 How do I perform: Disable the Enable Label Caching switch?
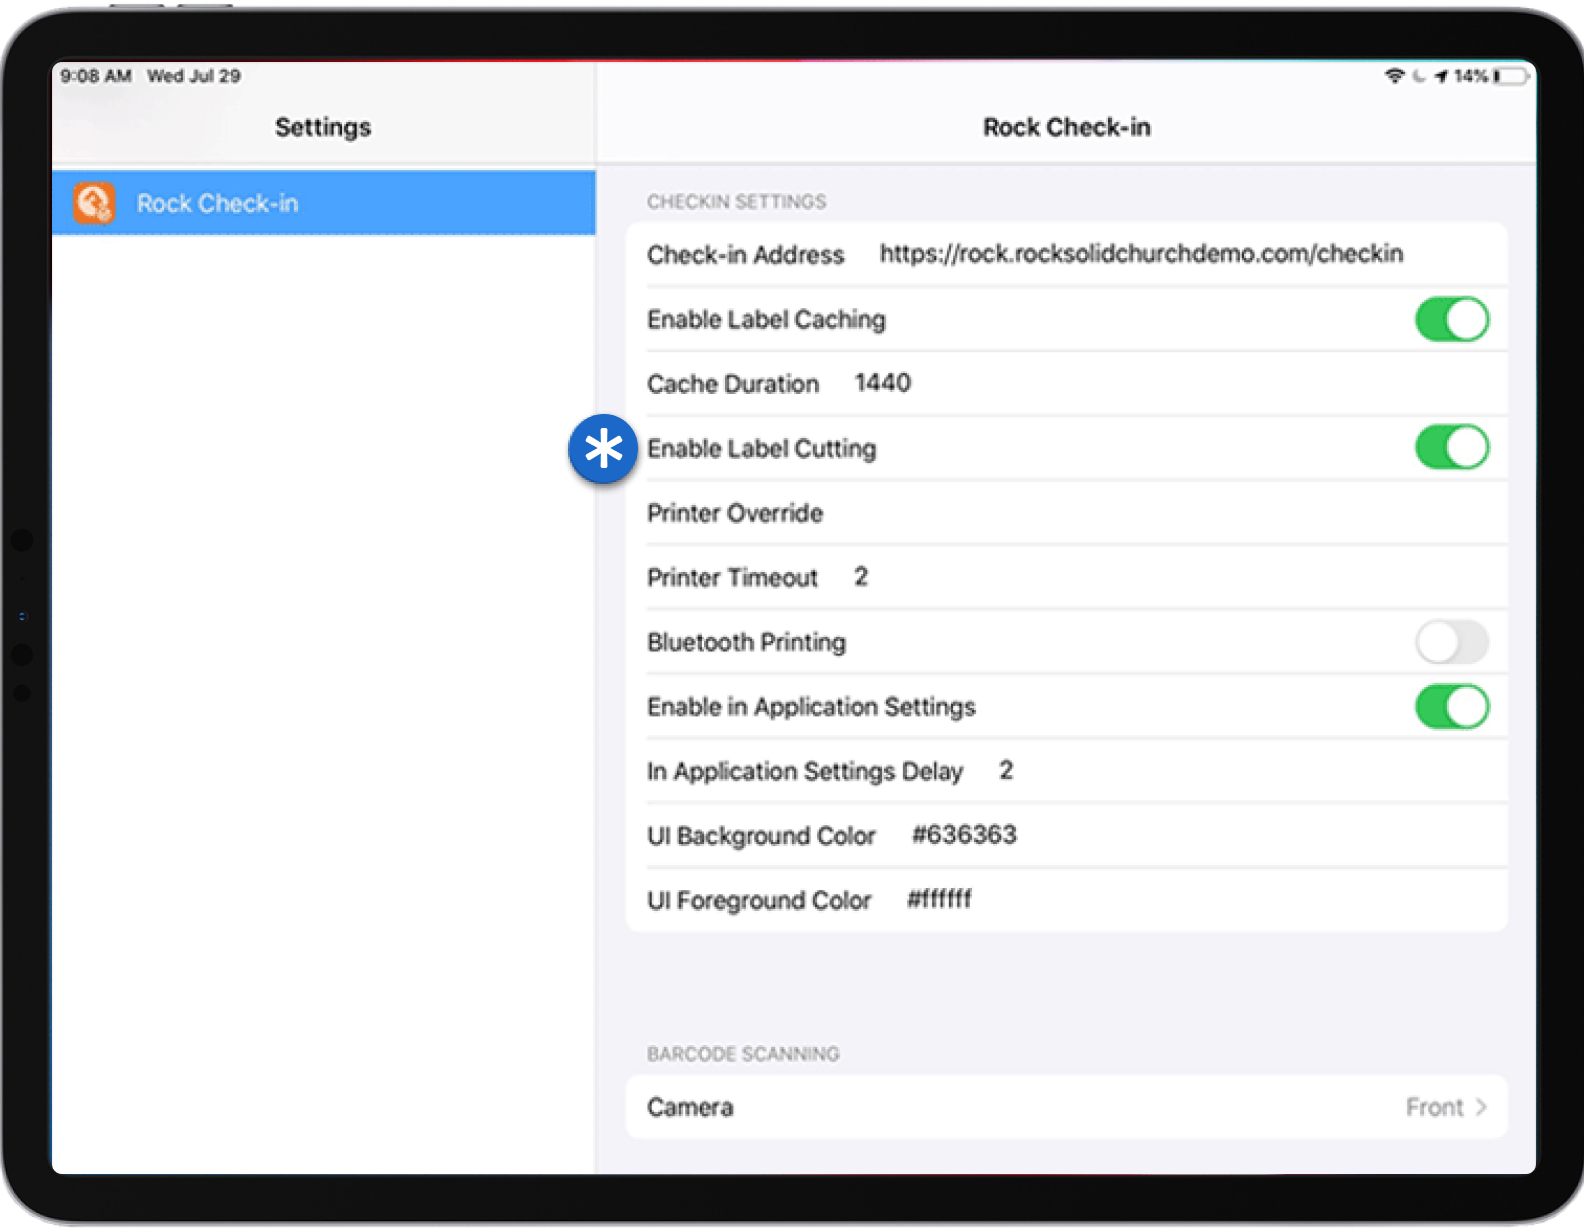(1451, 320)
